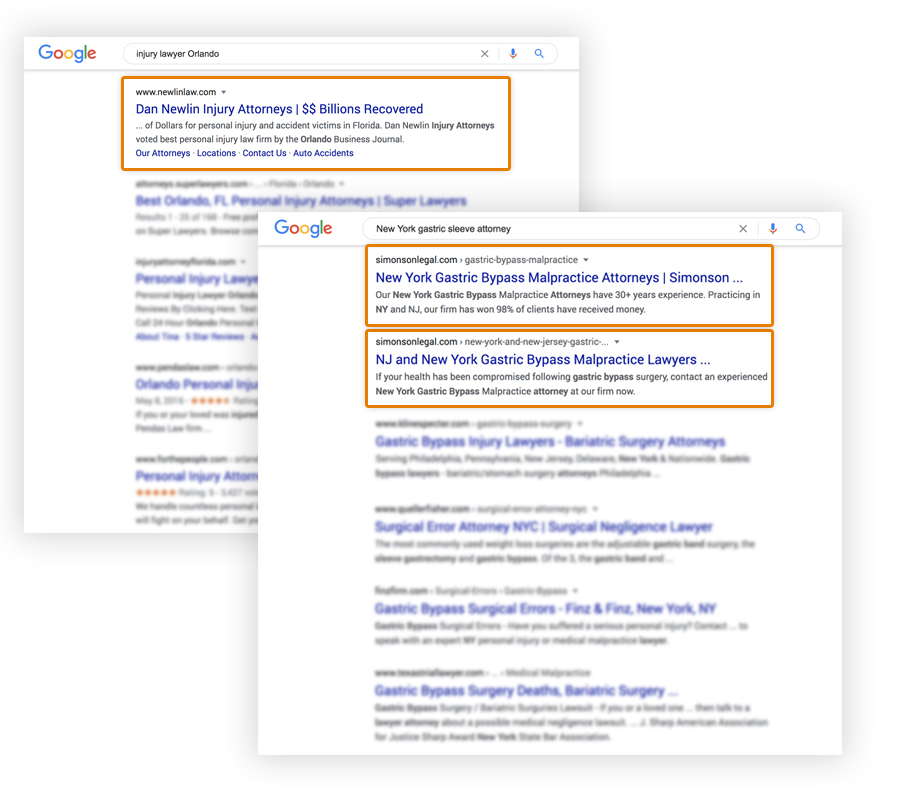Click the snippet mentioning '30+ years experience'
The height and width of the screenshot is (810, 900).
pos(568,302)
